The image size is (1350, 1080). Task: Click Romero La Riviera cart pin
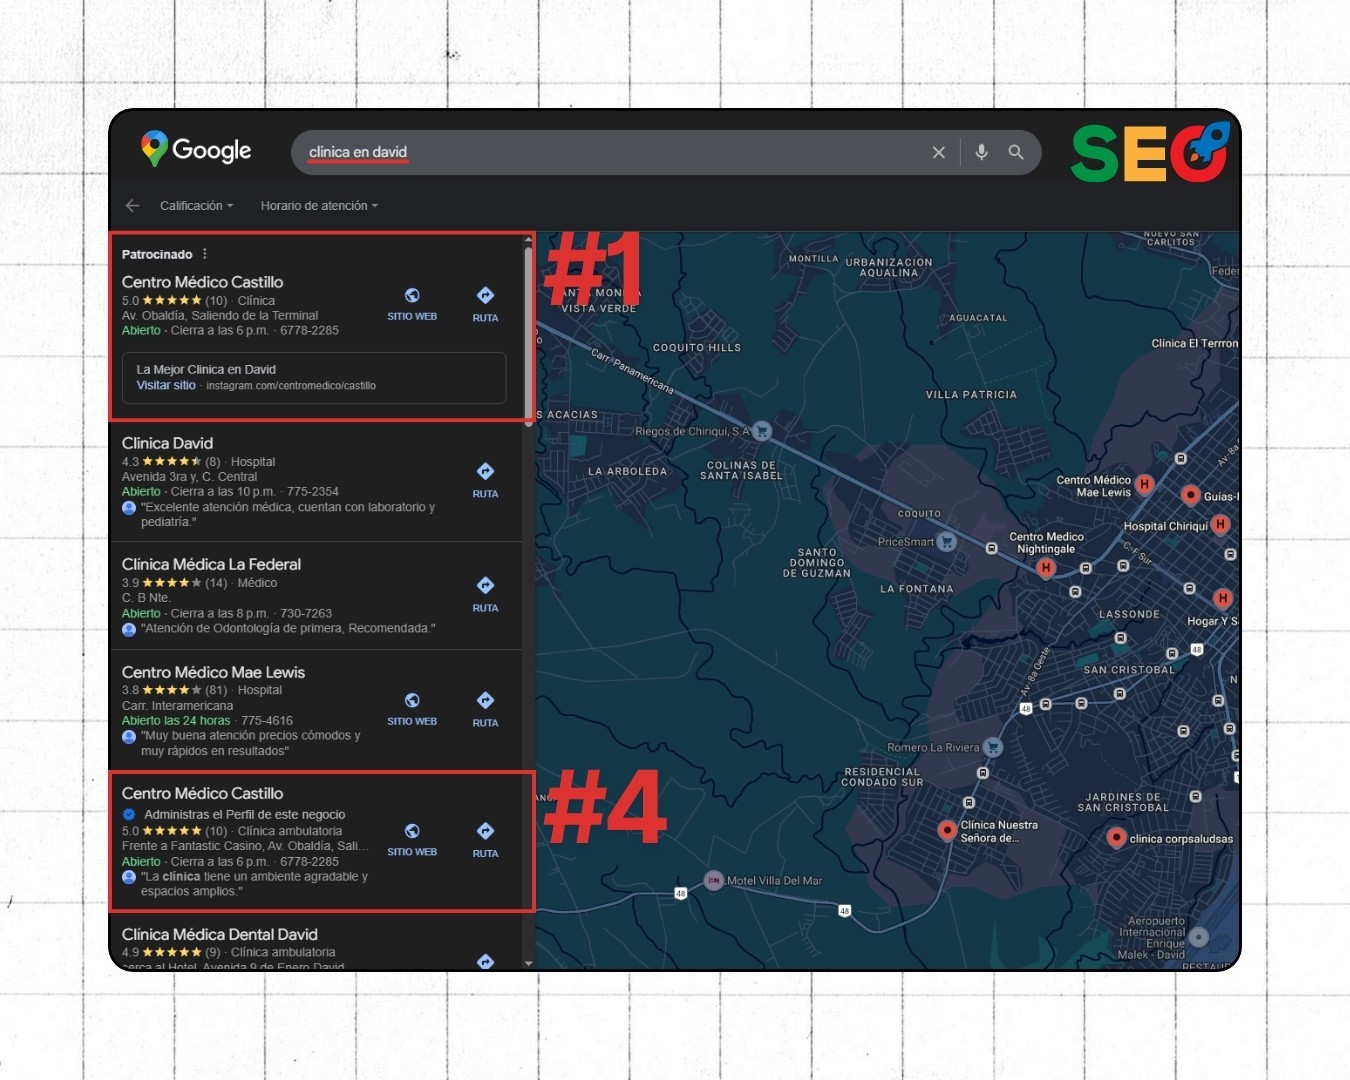point(992,746)
